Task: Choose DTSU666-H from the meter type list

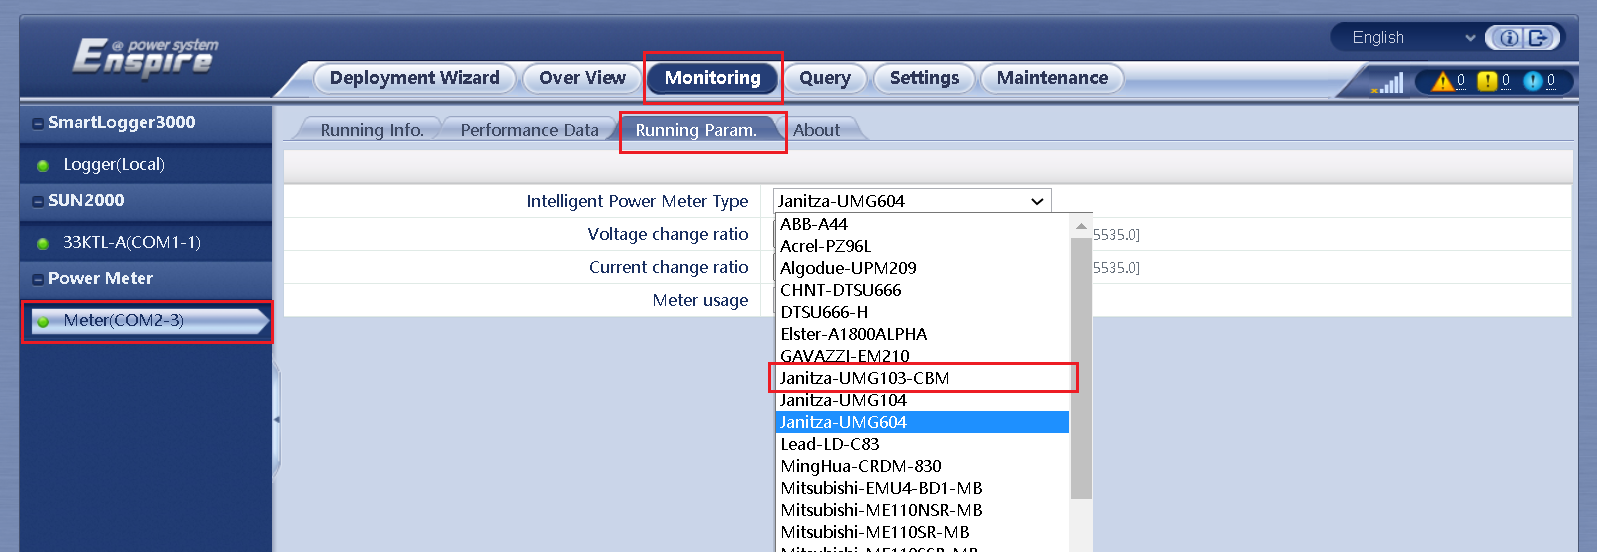Action: (x=922, y=312)
